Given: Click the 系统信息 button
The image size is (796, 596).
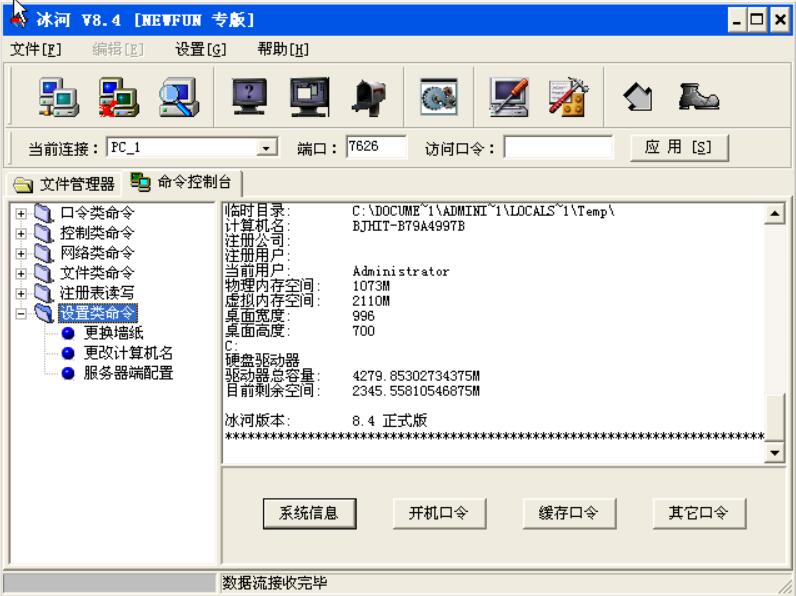Looking at the screenshot, I should click(x=309, y=513).
